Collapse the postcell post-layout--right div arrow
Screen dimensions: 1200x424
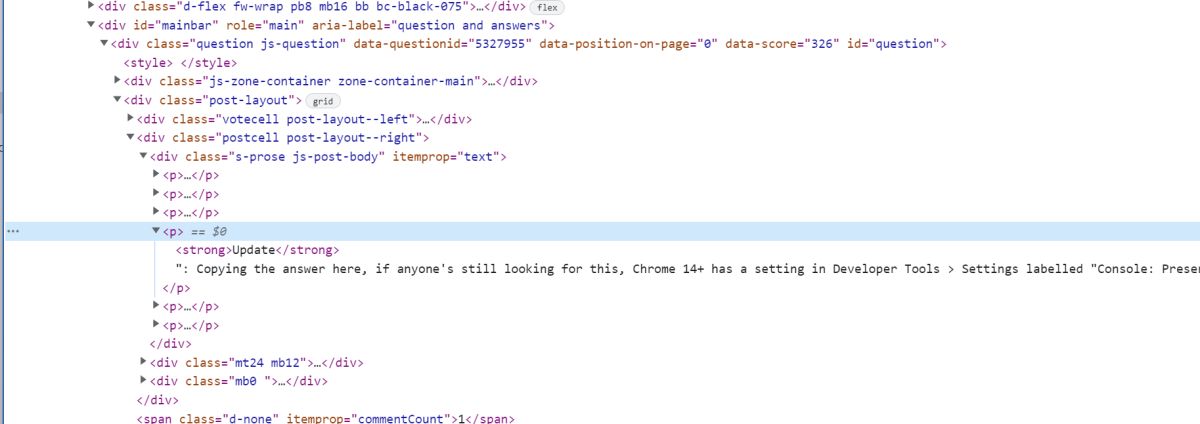(x=130, y=138)
